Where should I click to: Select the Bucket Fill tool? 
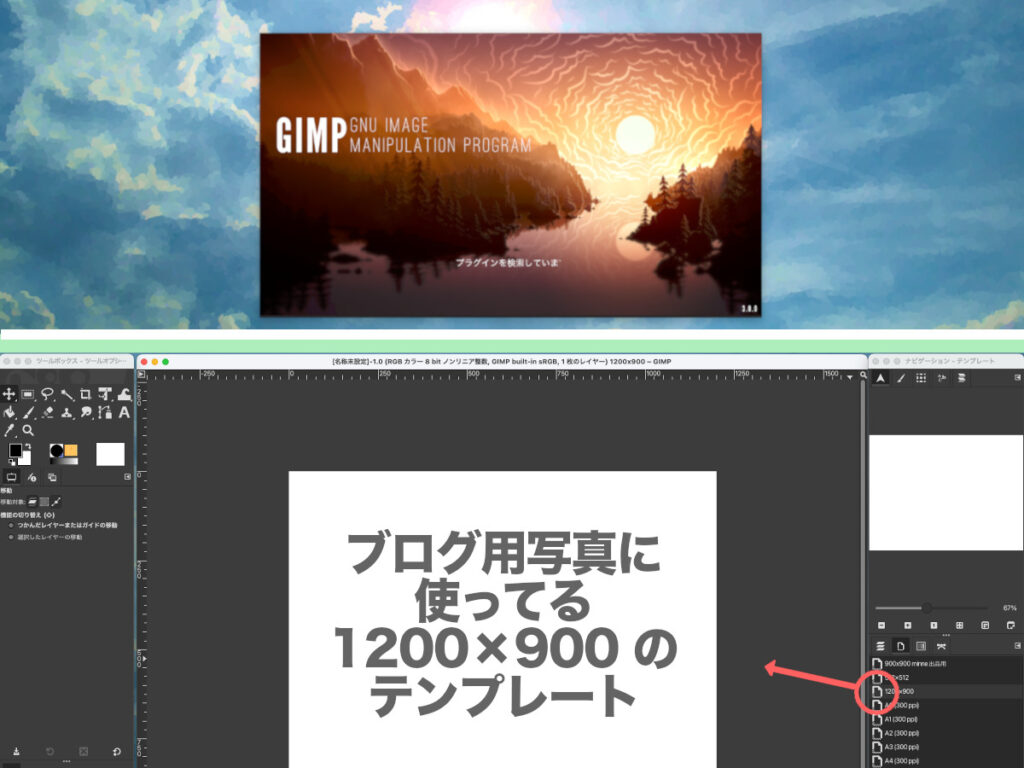click(9, 412)
